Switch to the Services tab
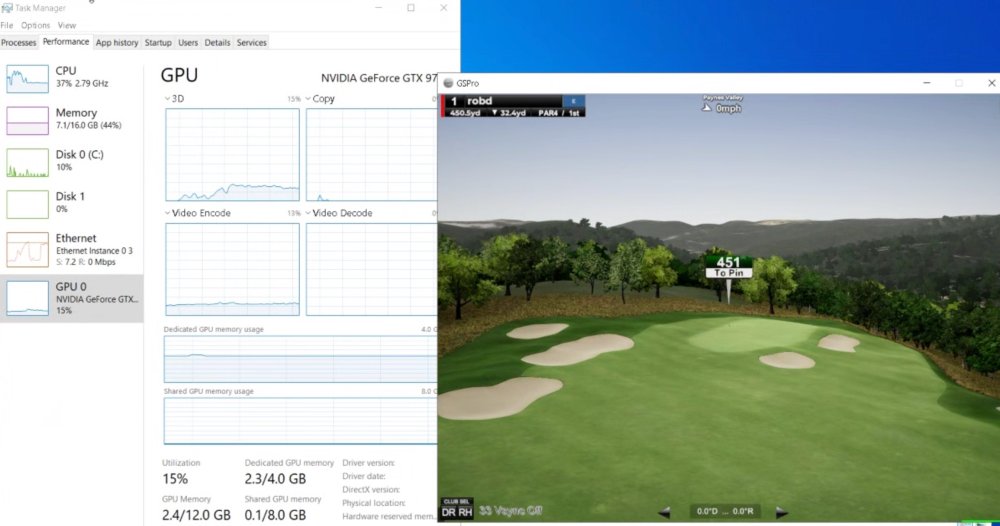 point(251,43)
